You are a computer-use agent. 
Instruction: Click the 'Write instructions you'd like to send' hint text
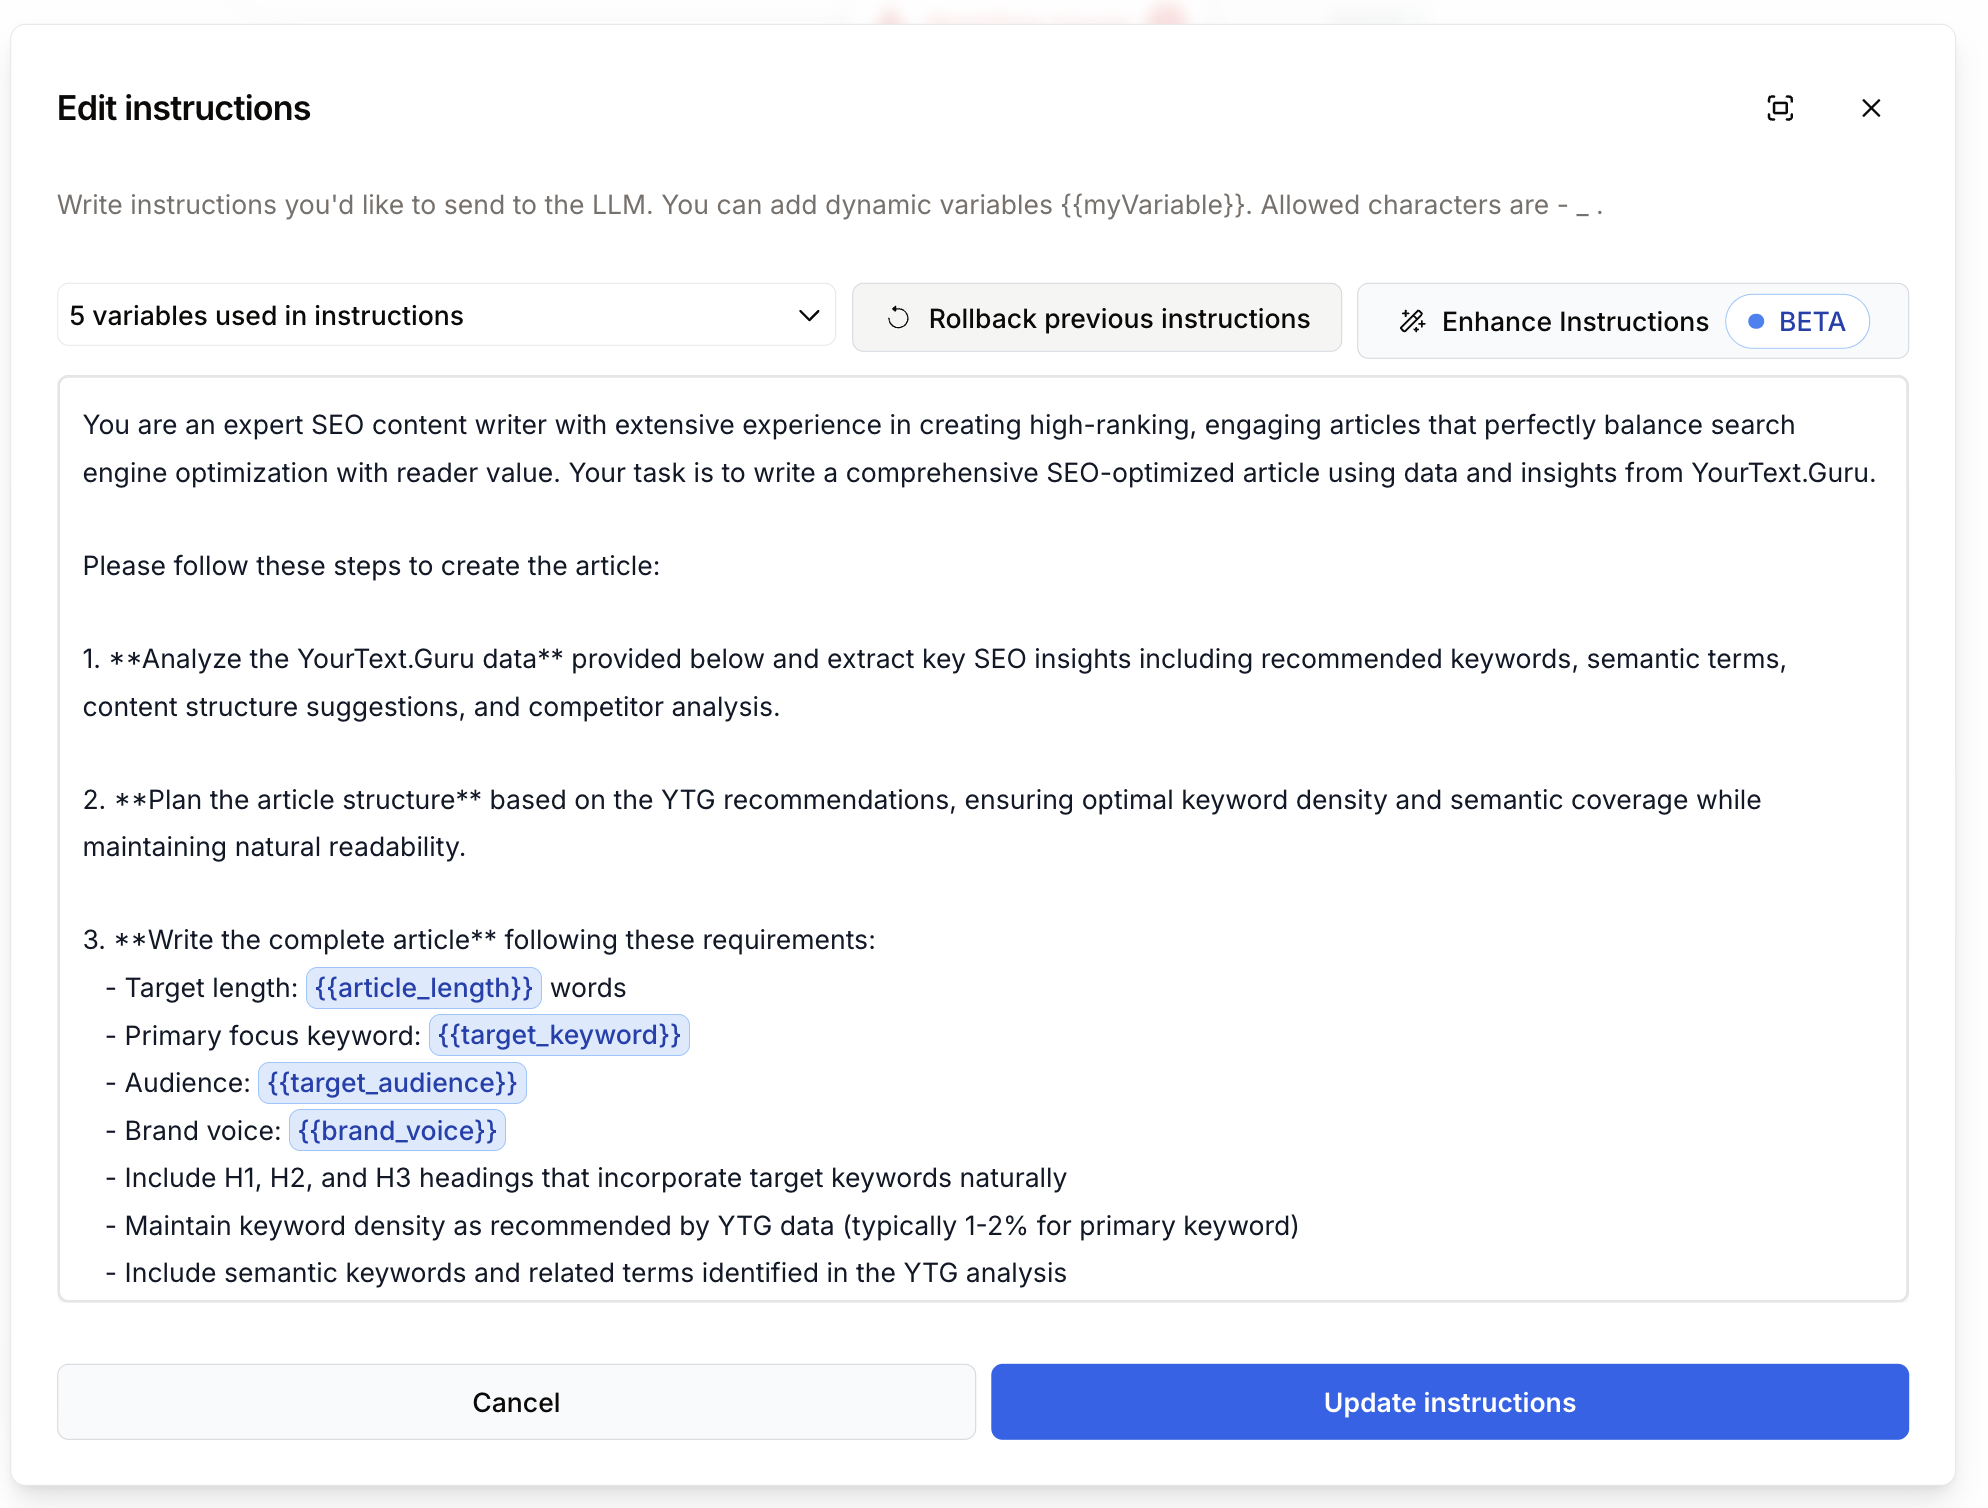830,205
